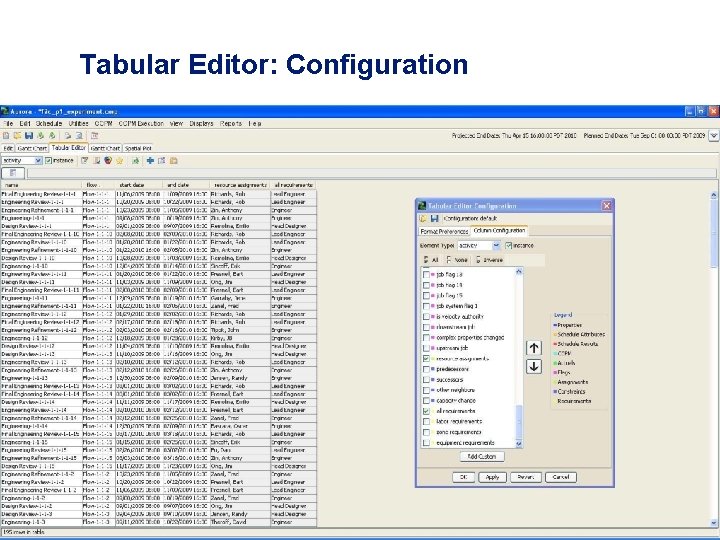The image size is (720, 540).
Task: Check the job system flag 3 checkbox
Action: pyautogui.click(x=426, y=306)
